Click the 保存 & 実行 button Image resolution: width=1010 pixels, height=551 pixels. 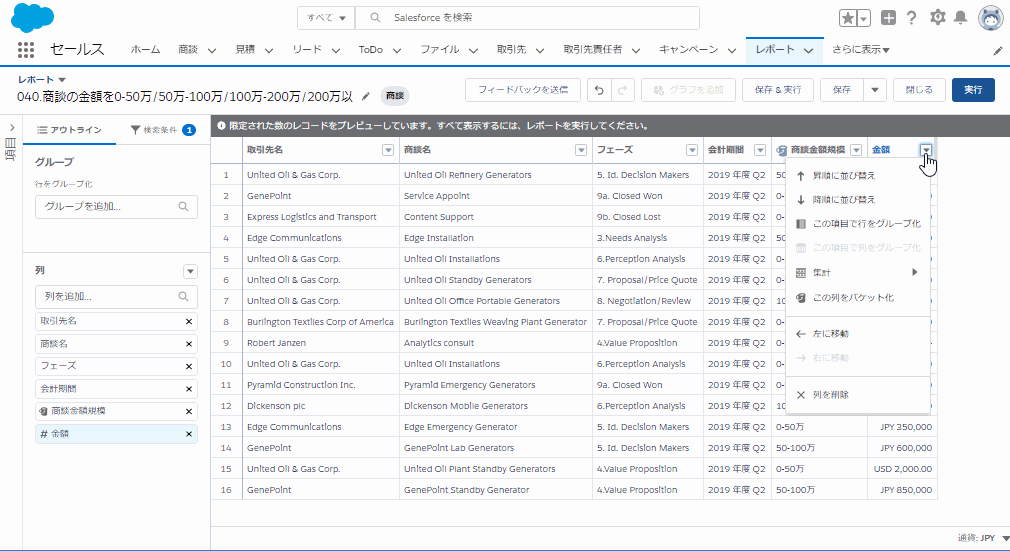click(778, 90)
